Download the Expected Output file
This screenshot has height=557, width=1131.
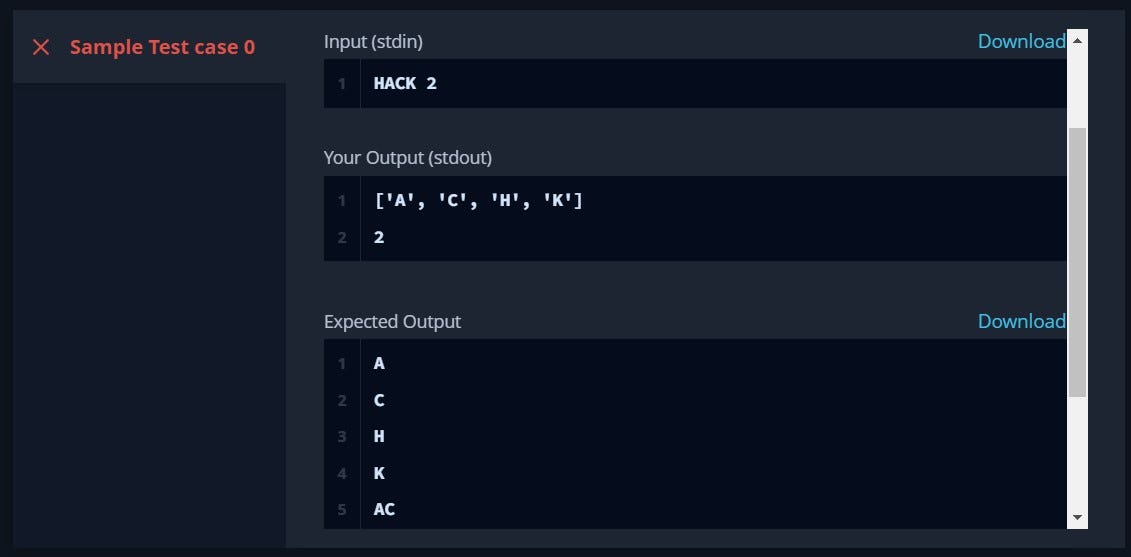(1021, 321)
